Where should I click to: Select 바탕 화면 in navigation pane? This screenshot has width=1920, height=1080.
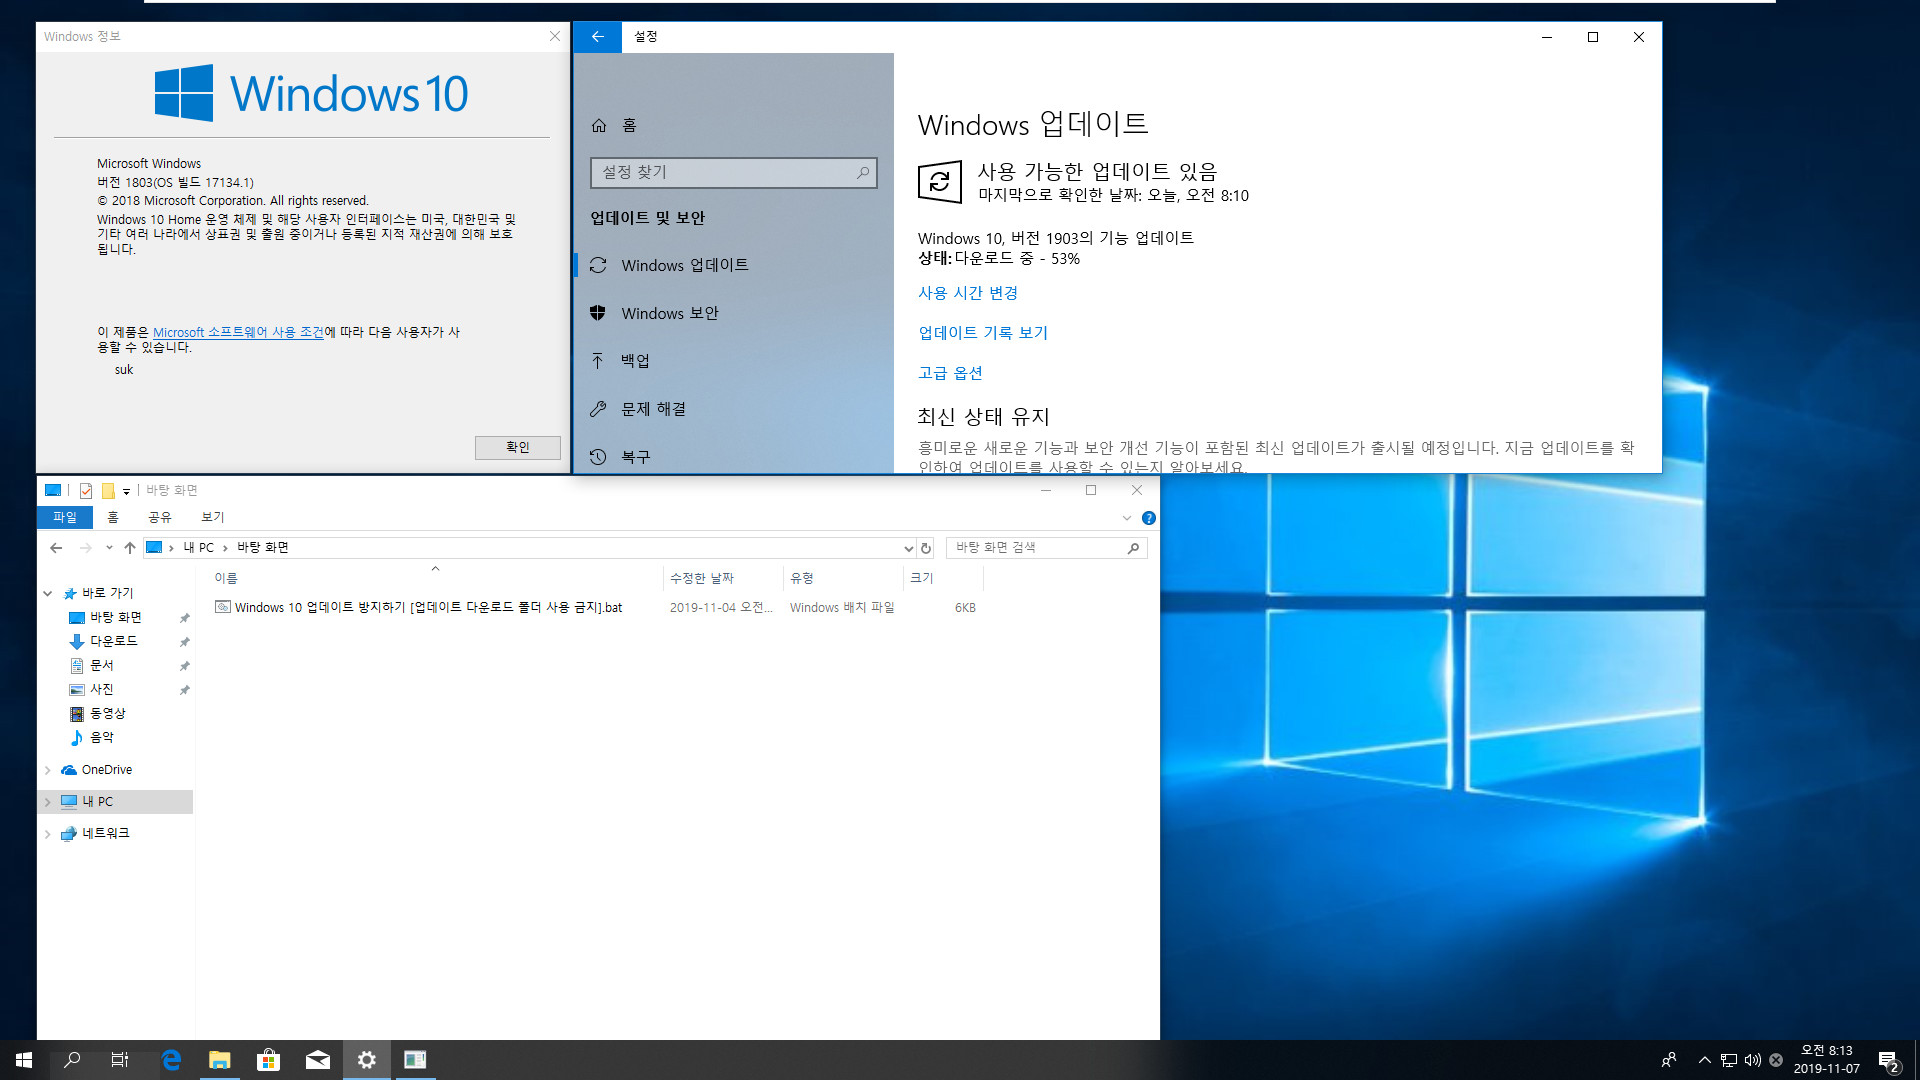click(x=116, y=617)
